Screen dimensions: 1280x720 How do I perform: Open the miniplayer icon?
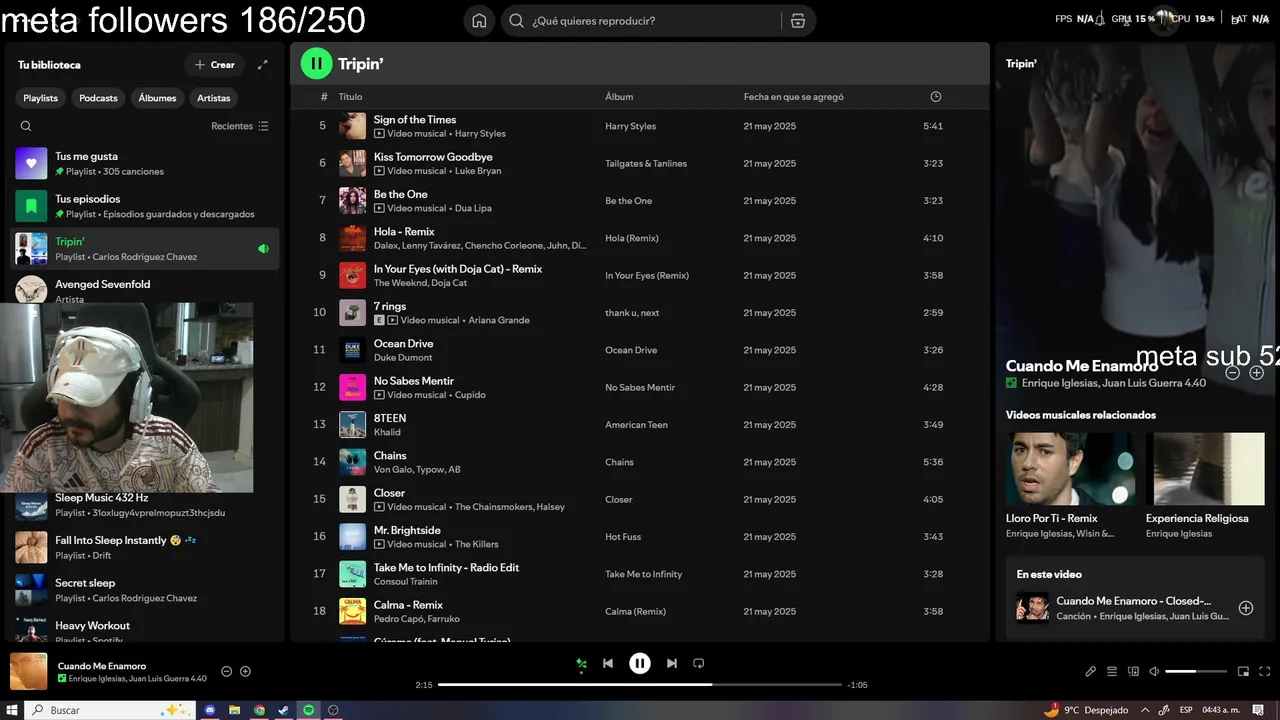click(x=1244, y=672)
